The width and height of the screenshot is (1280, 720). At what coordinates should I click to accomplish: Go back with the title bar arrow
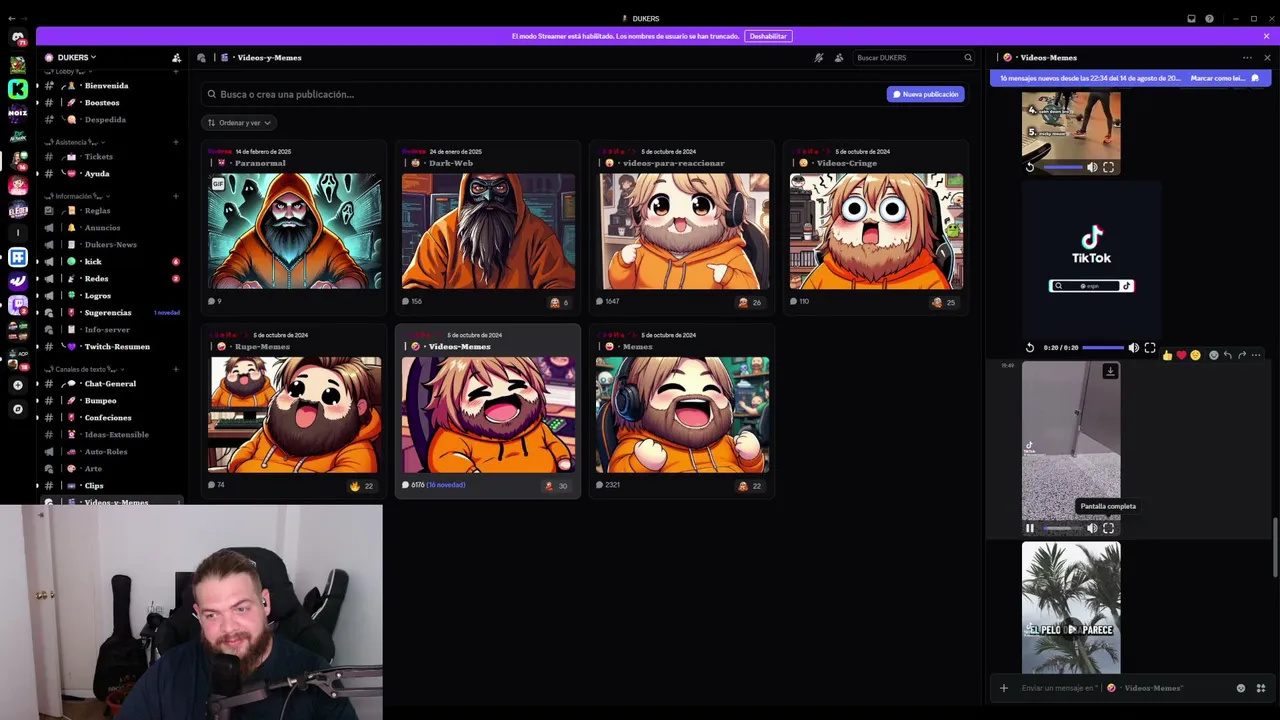tap(11, 18)
